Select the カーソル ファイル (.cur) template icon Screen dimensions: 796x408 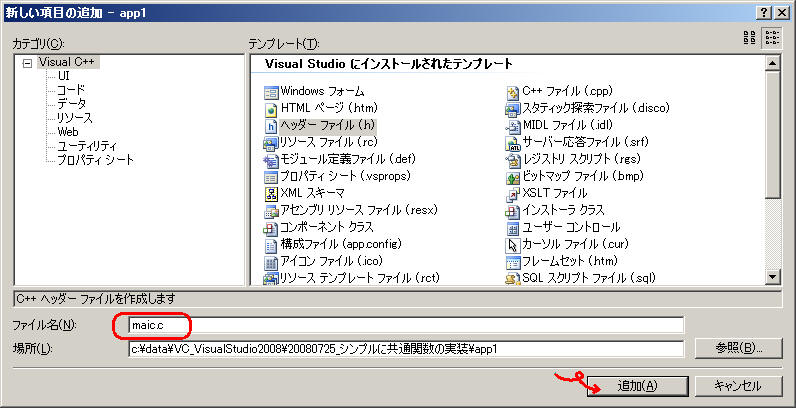513,244
